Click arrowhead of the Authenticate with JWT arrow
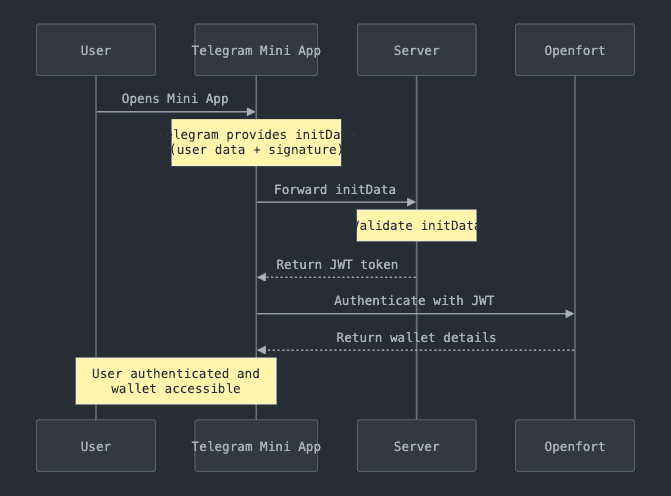Screen dimensions: 671x496 pos(569,314)
